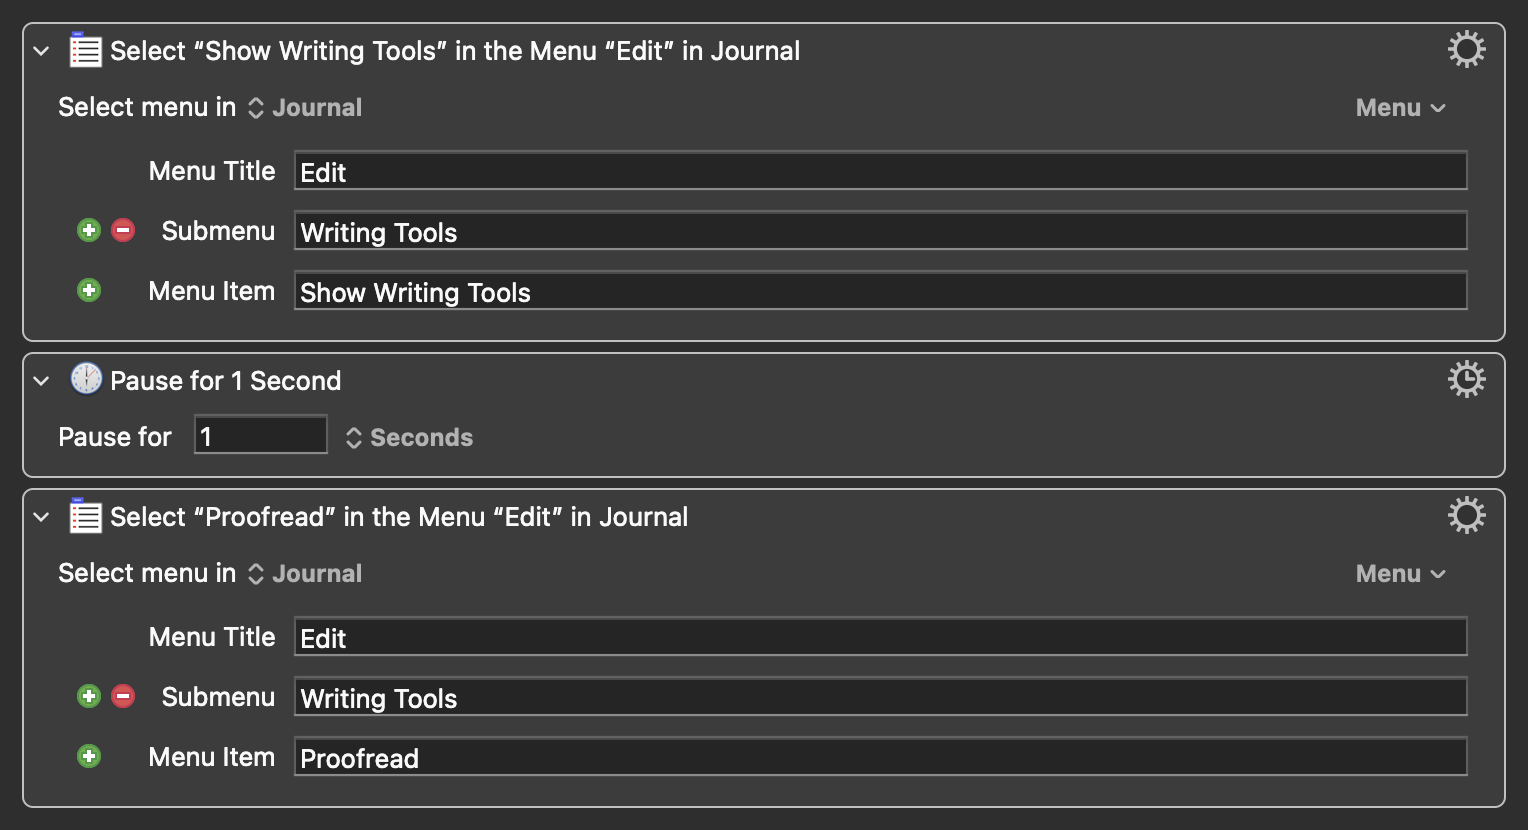Remove Submenu row in first action
The height and width of the screenshot is (830, 1528).
[x=123, y=231]
